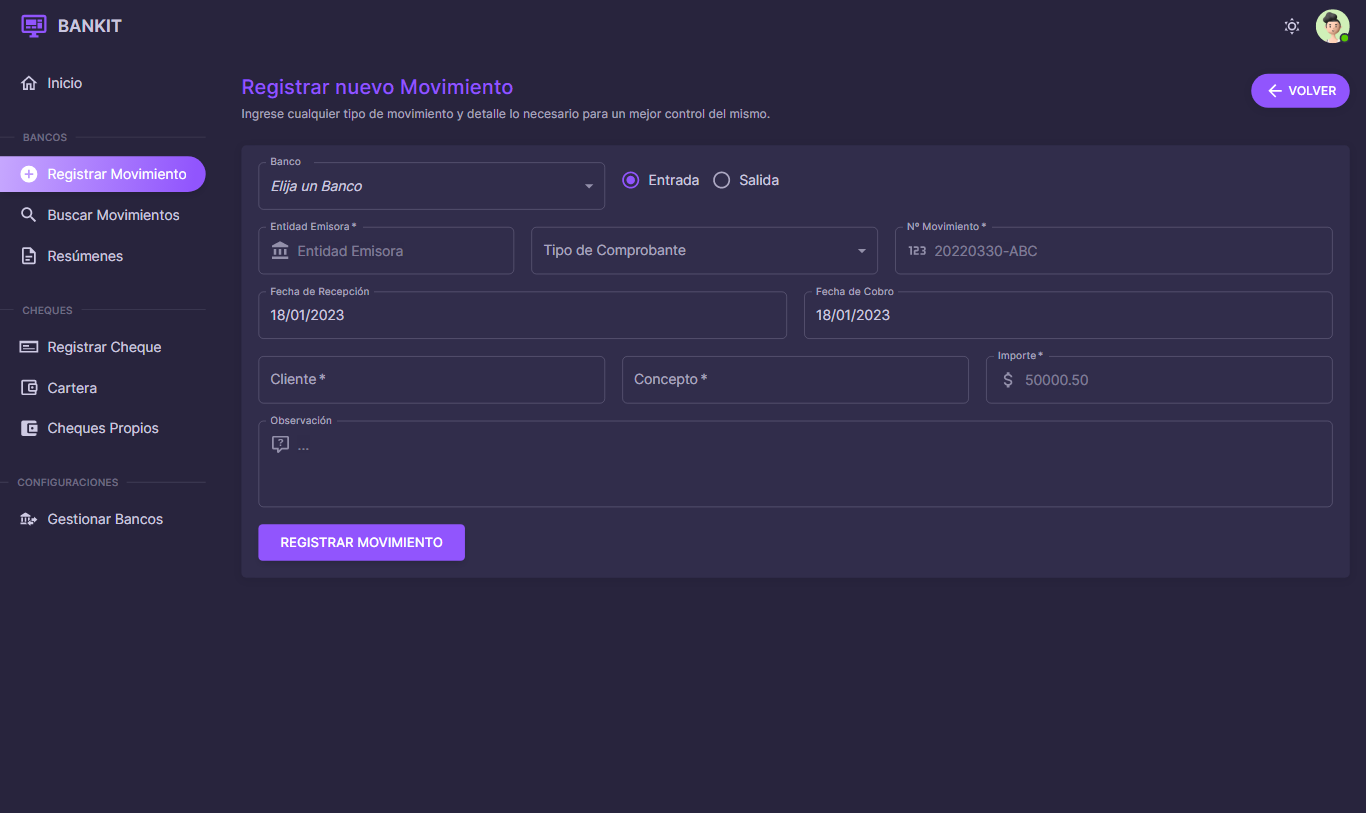The width and height of the screenshot is (1366, 813).
Task: Click the wallet icon beside Cheques Propios
Action: click(x=29, y=428)
